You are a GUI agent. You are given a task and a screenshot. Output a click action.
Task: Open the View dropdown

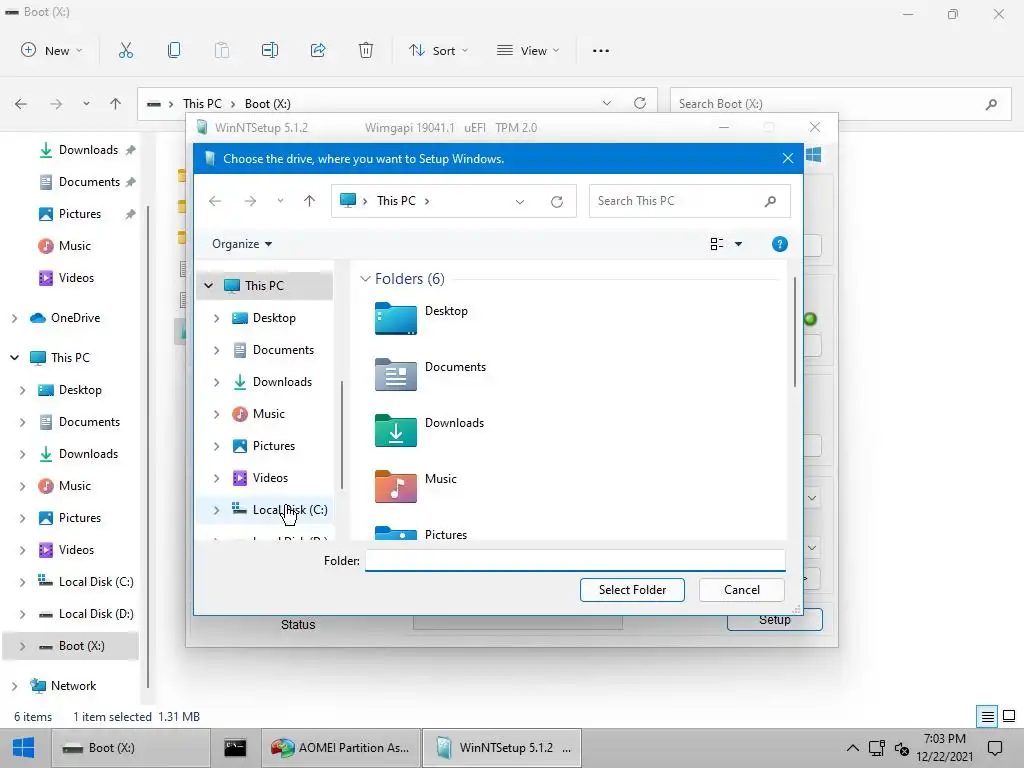528,50
